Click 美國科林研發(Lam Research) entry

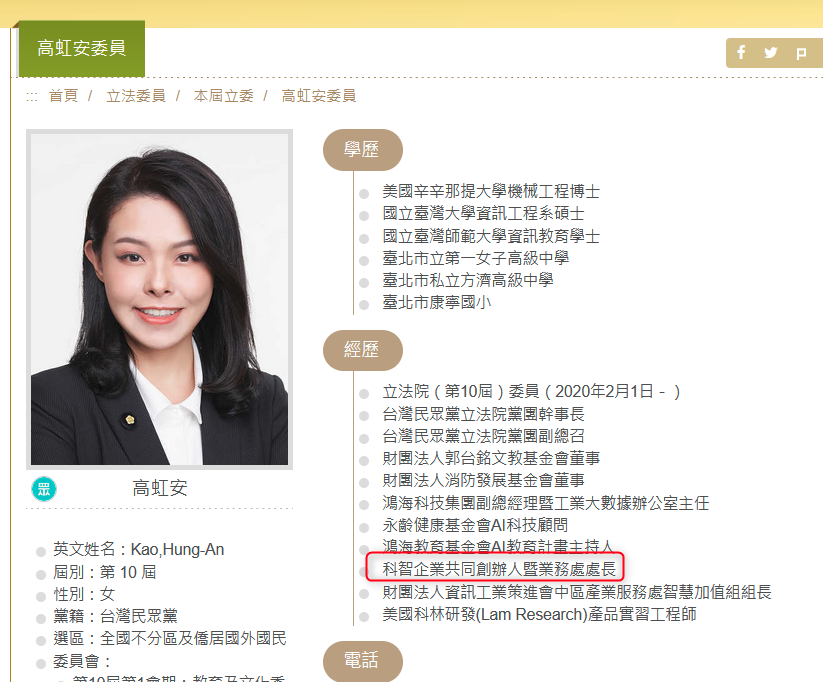pos(539,614)
